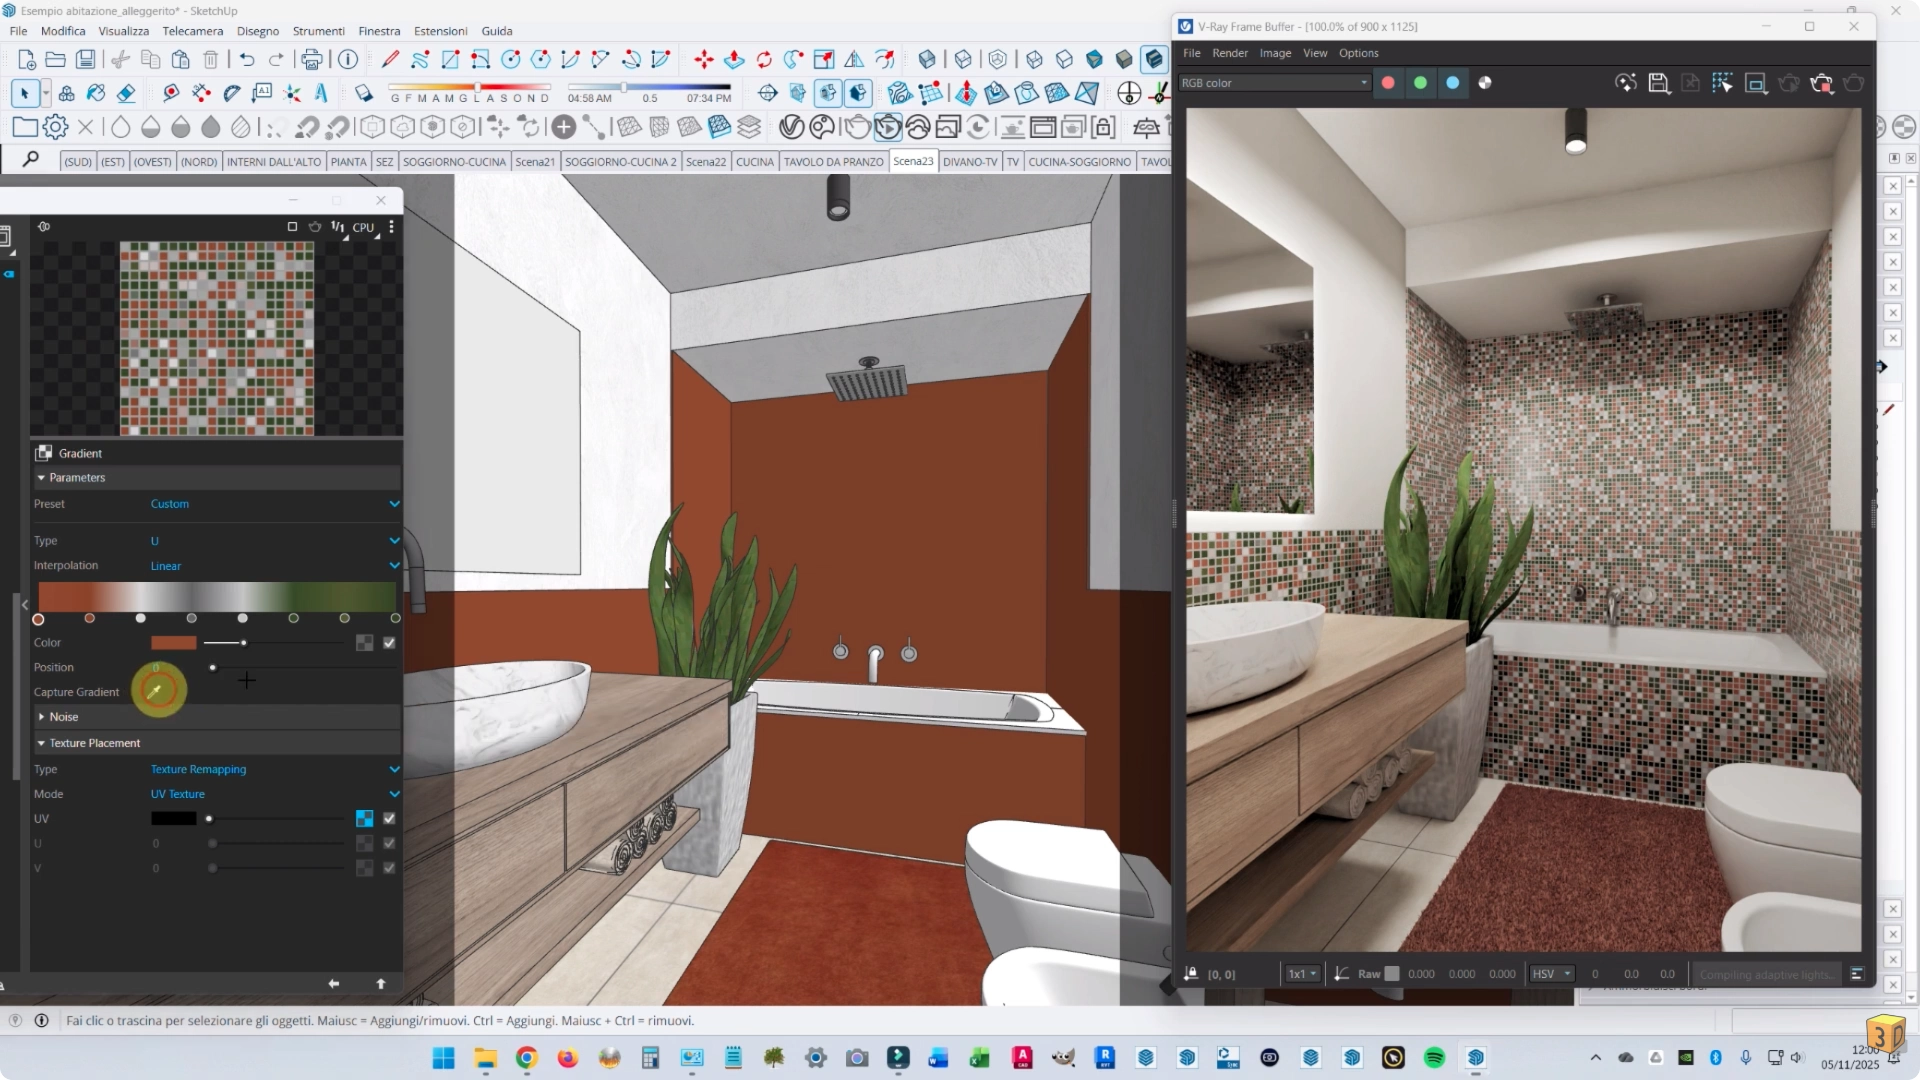This screenshot has height=1080, width=1920.
Task: Click the Print icon in toolbar
Action: [312, 60]
